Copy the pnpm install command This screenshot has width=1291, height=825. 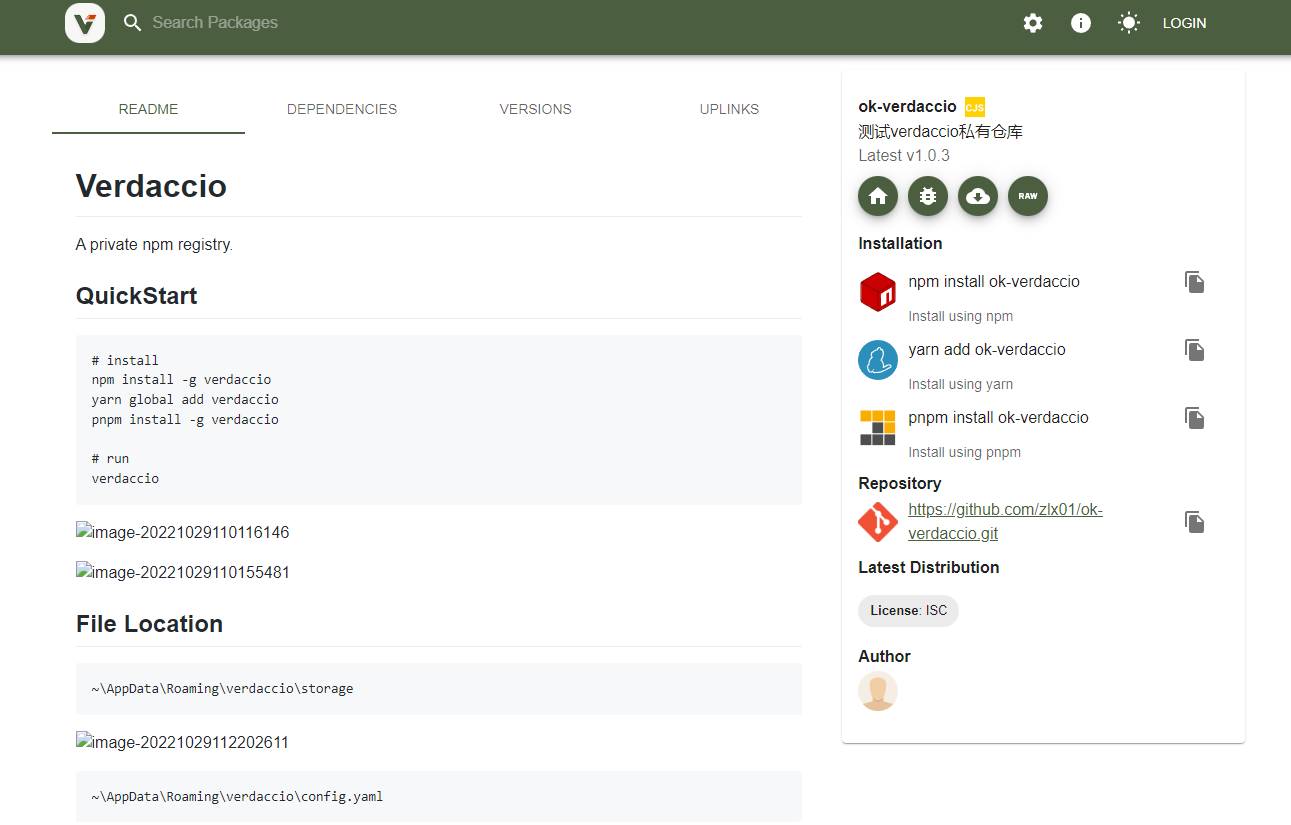click(x=1194, y=418)
